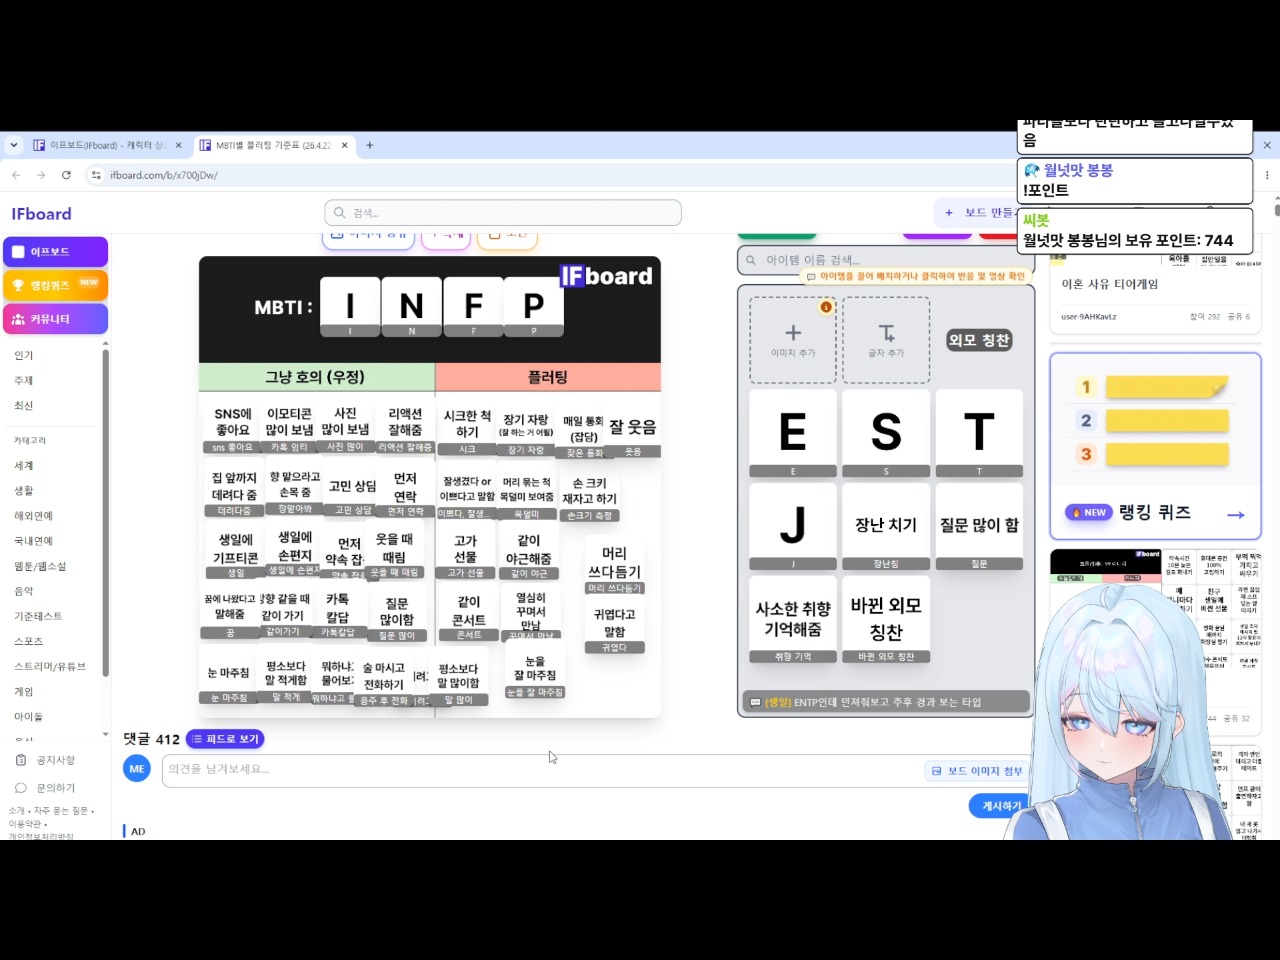Click the 머리 쓰다듬기 board card
This screenshot has height=960, width=1280.
pos(614,566)
